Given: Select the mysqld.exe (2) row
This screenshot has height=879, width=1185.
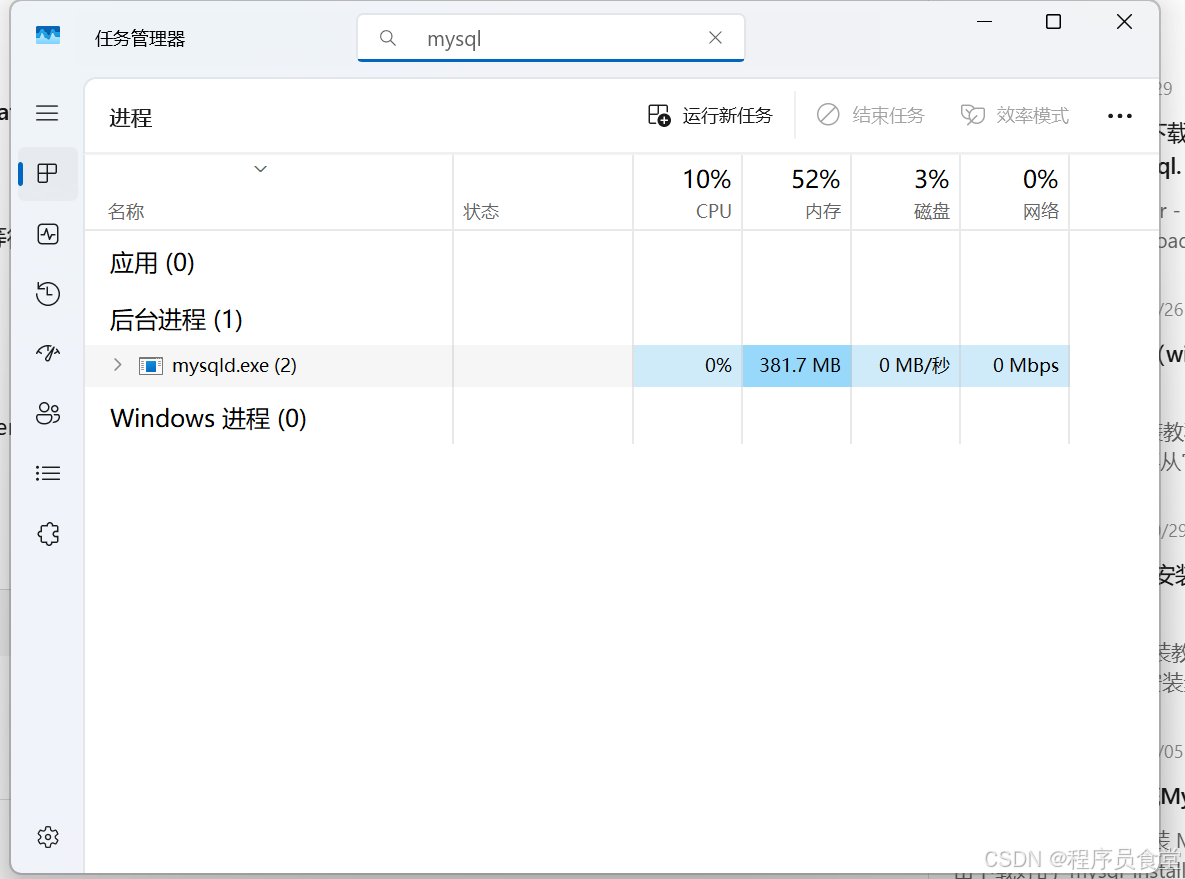Looking at the screenshot, I should tap(577, 366).
